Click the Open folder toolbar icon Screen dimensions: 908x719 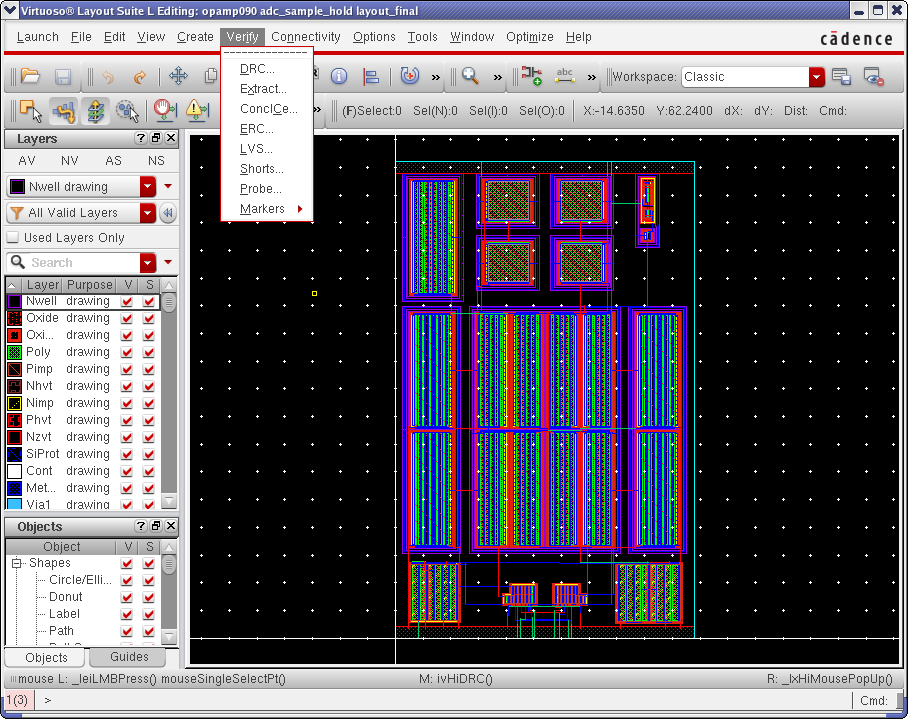coord(30,77)
